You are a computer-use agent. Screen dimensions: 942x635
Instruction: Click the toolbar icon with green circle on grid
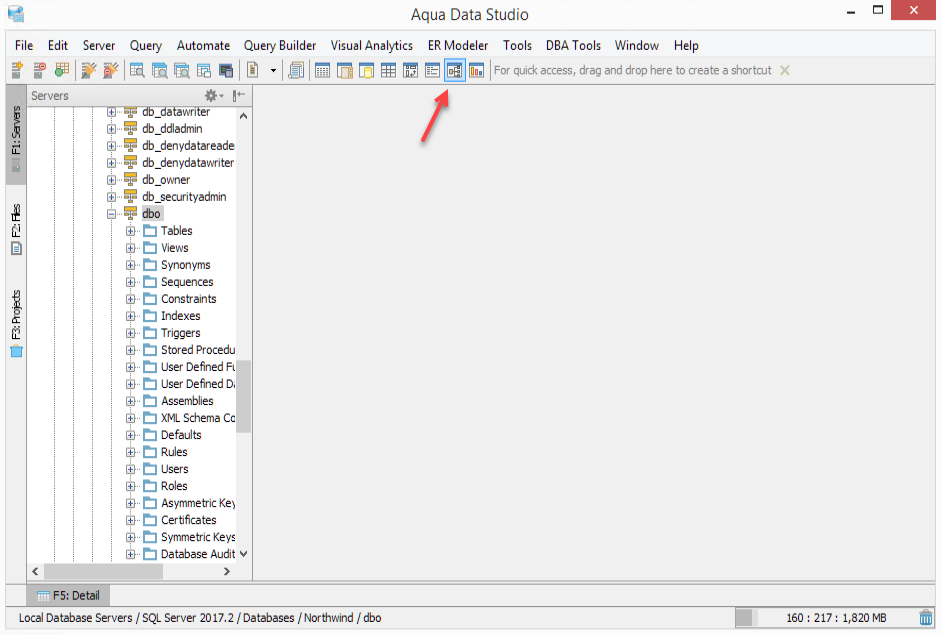pos(62,70)
